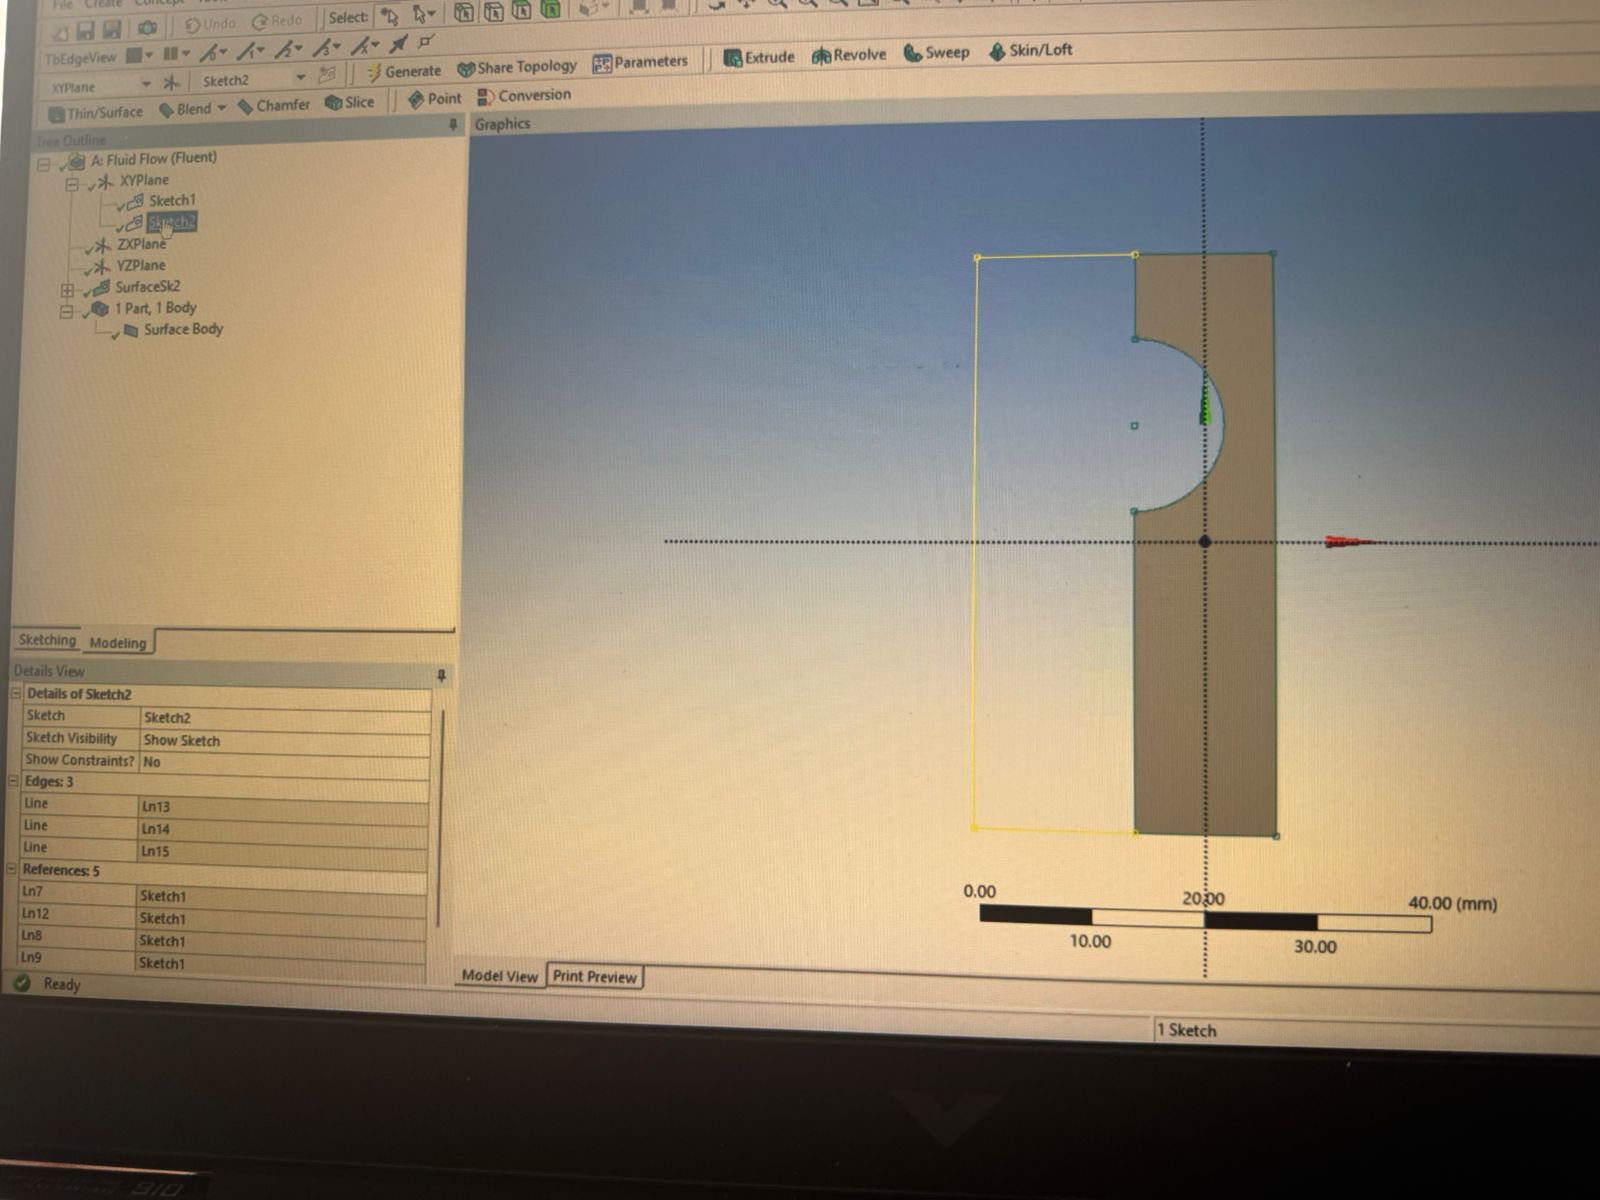The image size is (1600, 1200).
Task: Open Share Topology tool
Action: [517, 68]
